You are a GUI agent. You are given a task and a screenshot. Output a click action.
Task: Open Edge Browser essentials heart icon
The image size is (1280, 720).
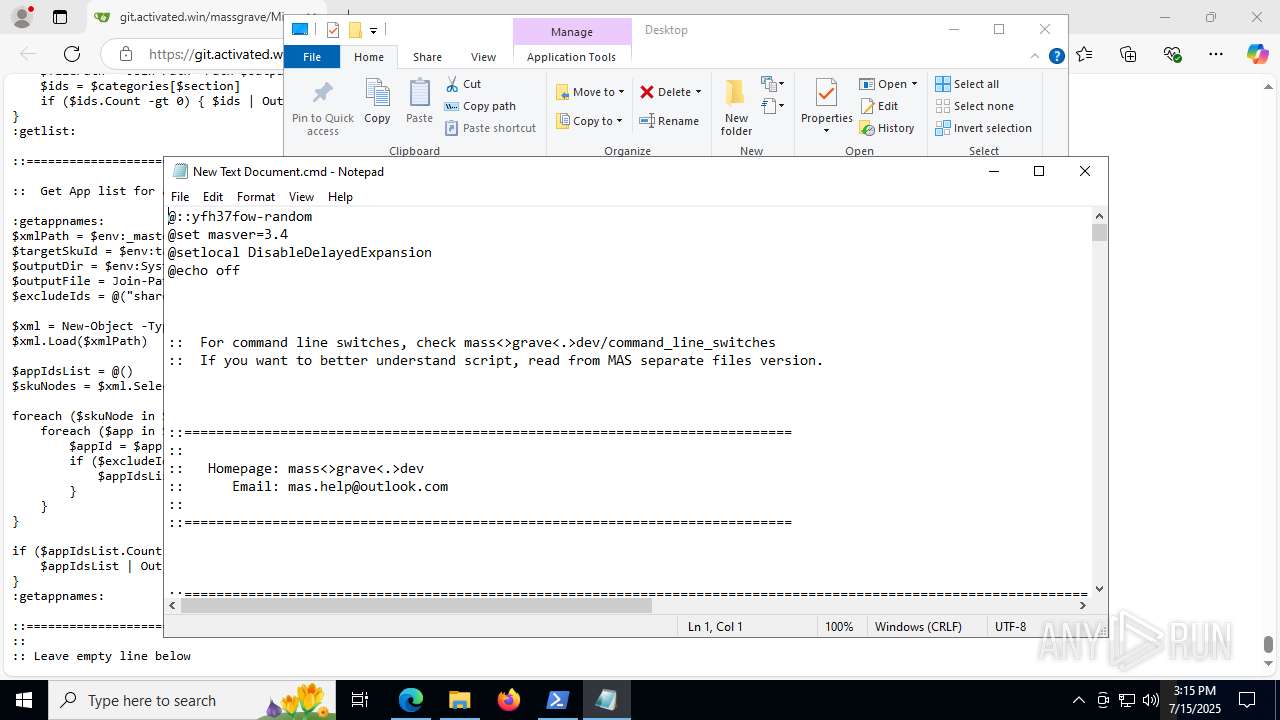(x=1172, y=54)
